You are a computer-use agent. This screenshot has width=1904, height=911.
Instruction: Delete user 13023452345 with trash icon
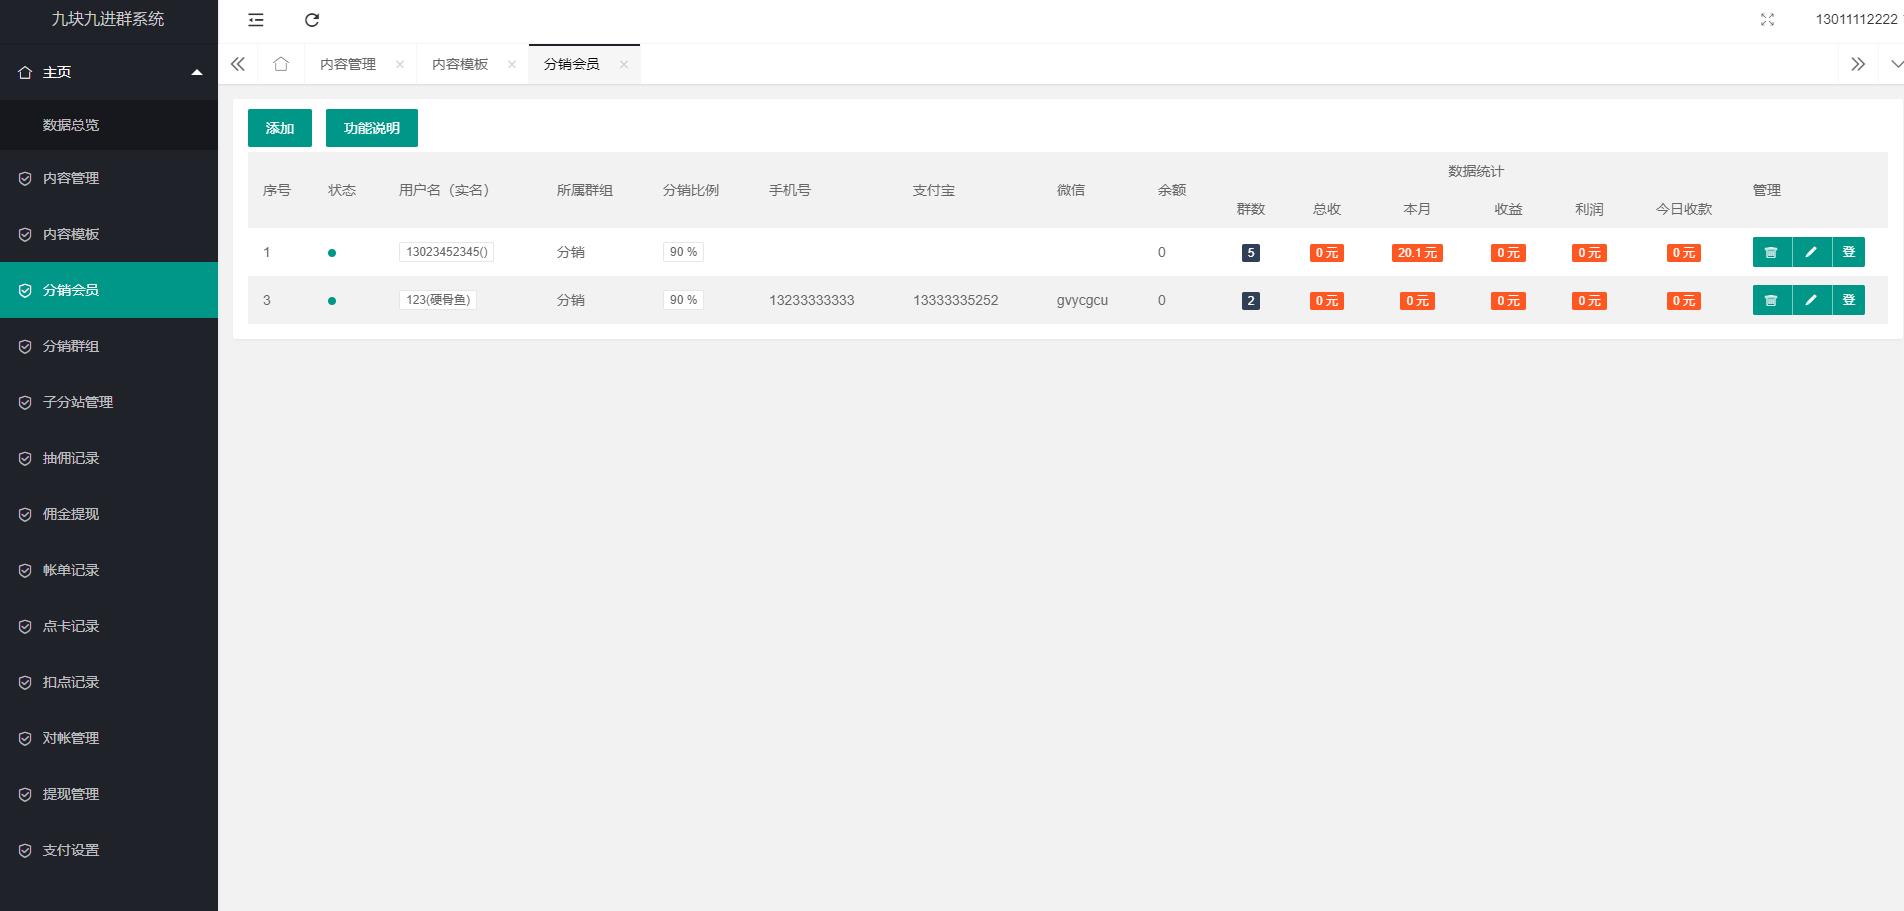[x=1771, y=252]
